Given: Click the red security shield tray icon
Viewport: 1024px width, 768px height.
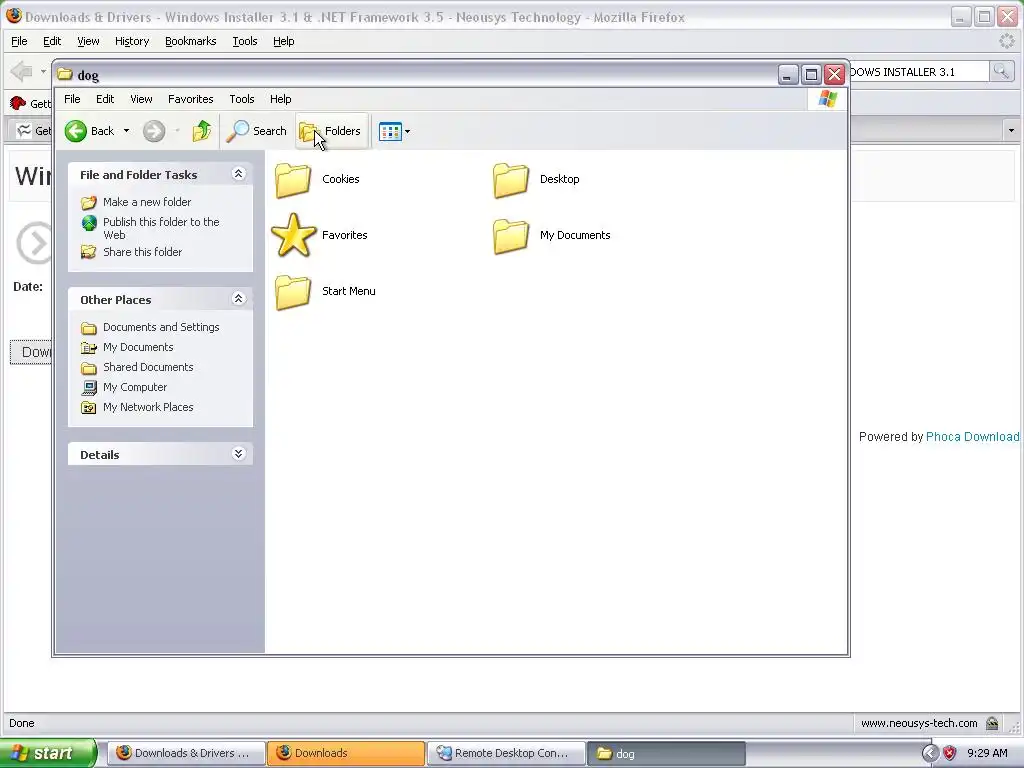Looking at the screenshot, I should point(950,753).
